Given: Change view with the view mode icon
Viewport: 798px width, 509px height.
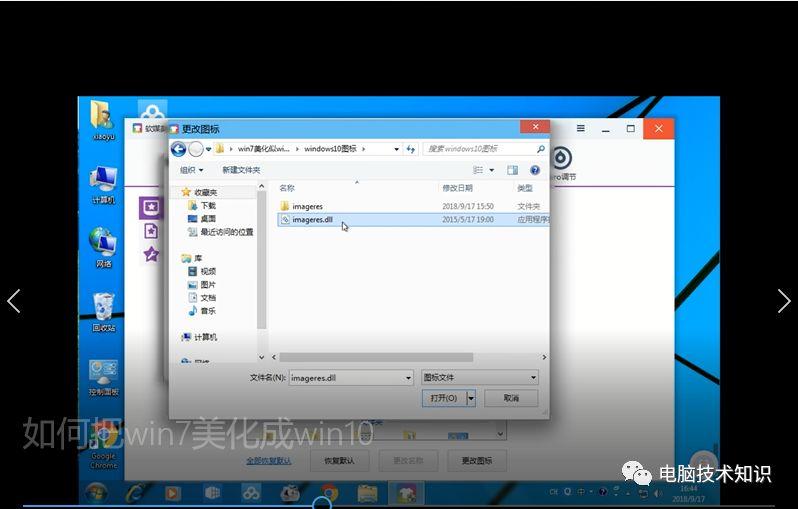Looking at the screenshot, I should (x=478, y=169).
